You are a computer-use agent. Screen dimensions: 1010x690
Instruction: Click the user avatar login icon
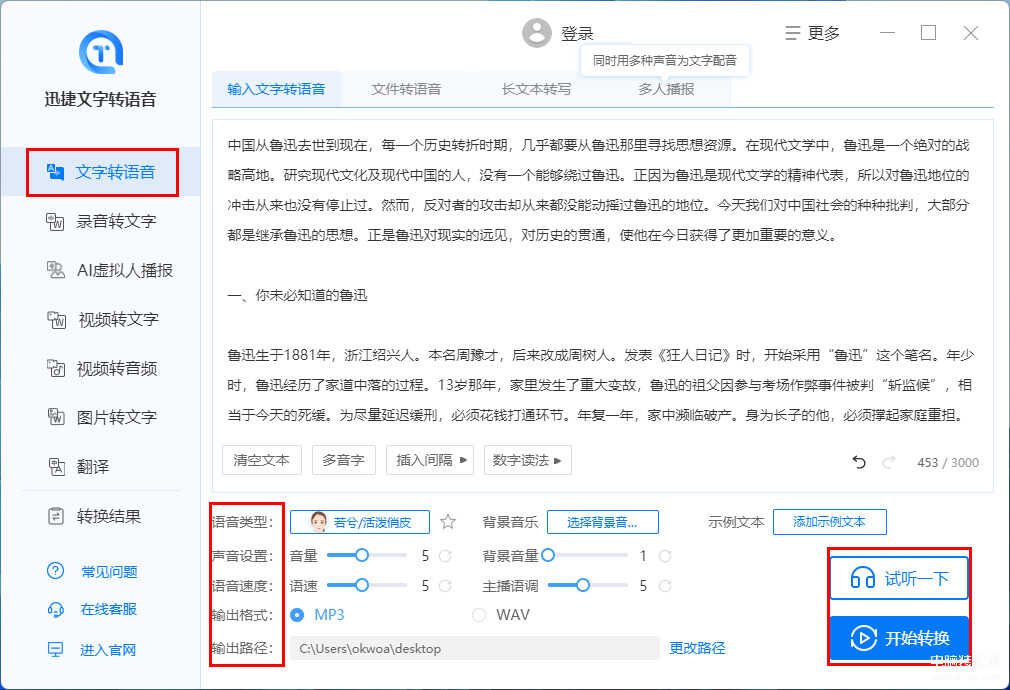(537, 33)
